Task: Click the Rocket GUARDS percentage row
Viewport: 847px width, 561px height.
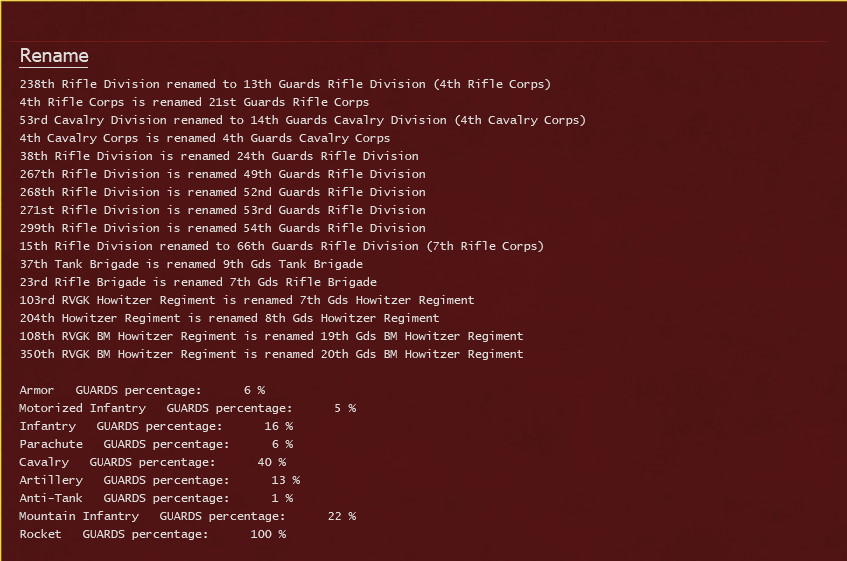Action: click(x=152, y=534)
